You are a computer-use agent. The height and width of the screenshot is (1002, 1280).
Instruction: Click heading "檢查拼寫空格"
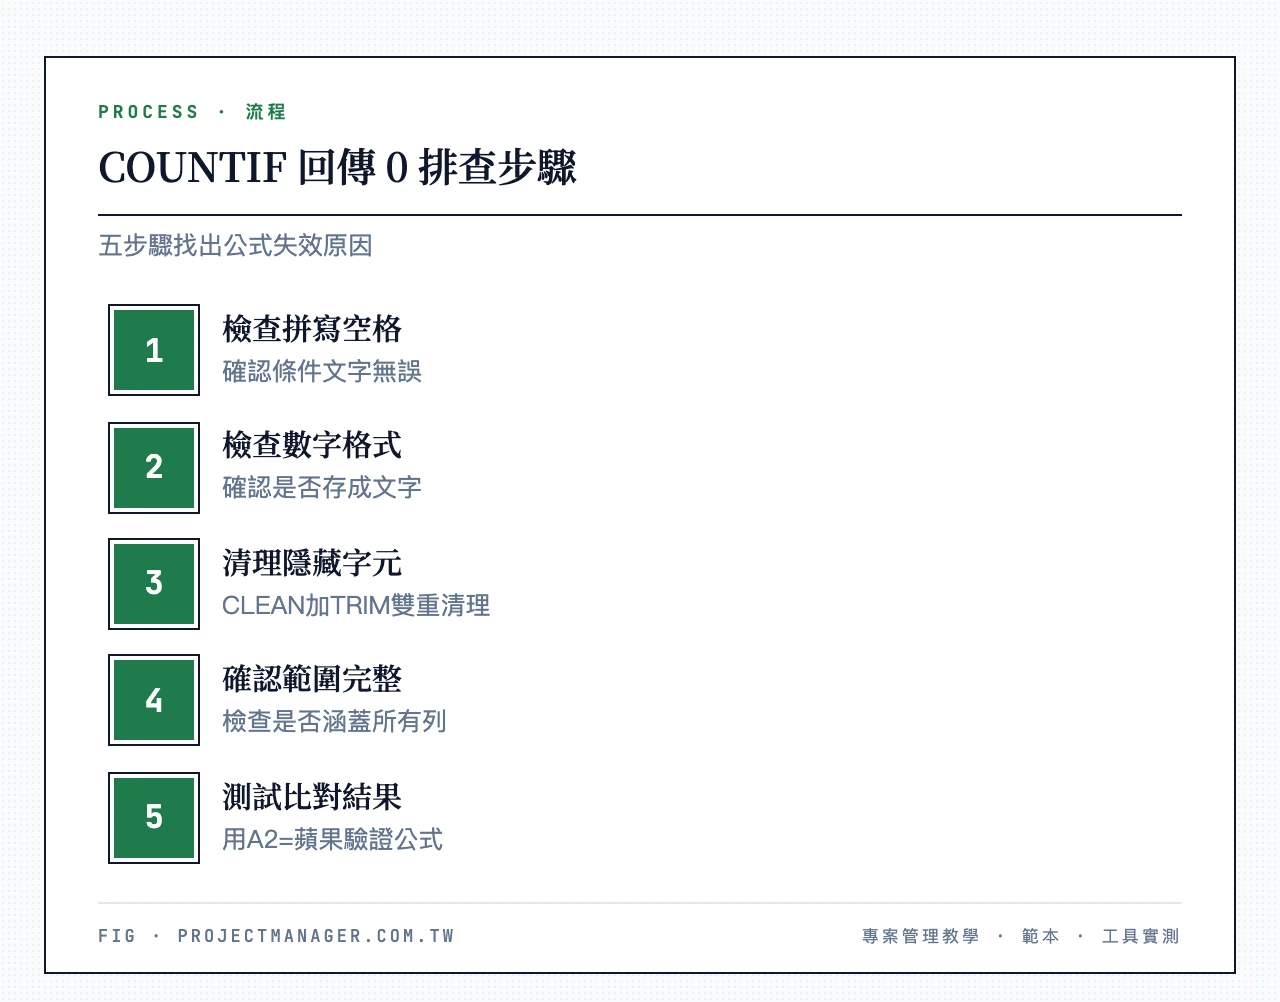click(x=312, y=329)
